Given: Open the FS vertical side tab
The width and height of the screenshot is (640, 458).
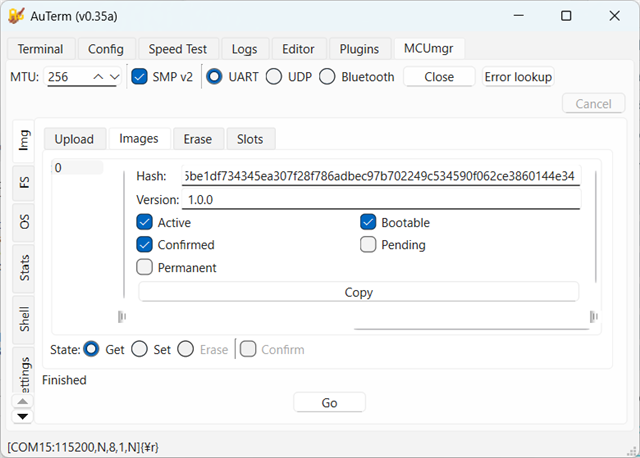Looking at the screenshot, I should 24,182.
